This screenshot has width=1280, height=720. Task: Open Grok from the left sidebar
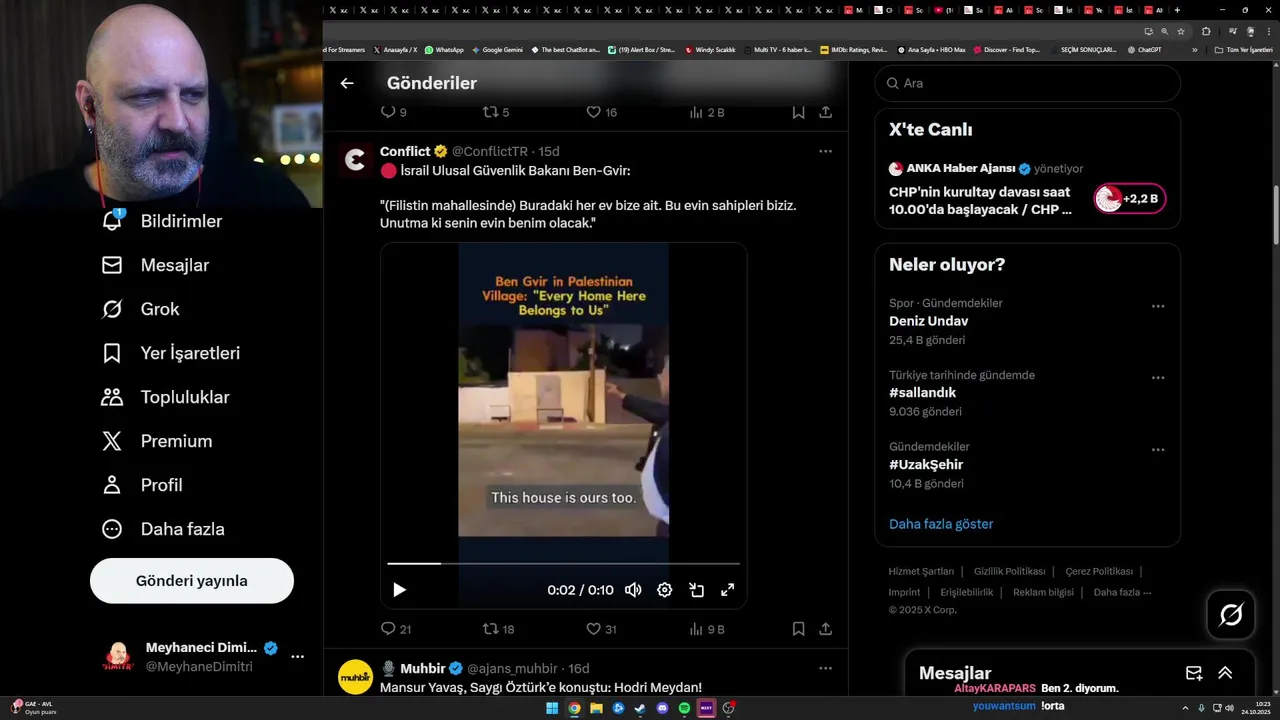tap(140, 309)
